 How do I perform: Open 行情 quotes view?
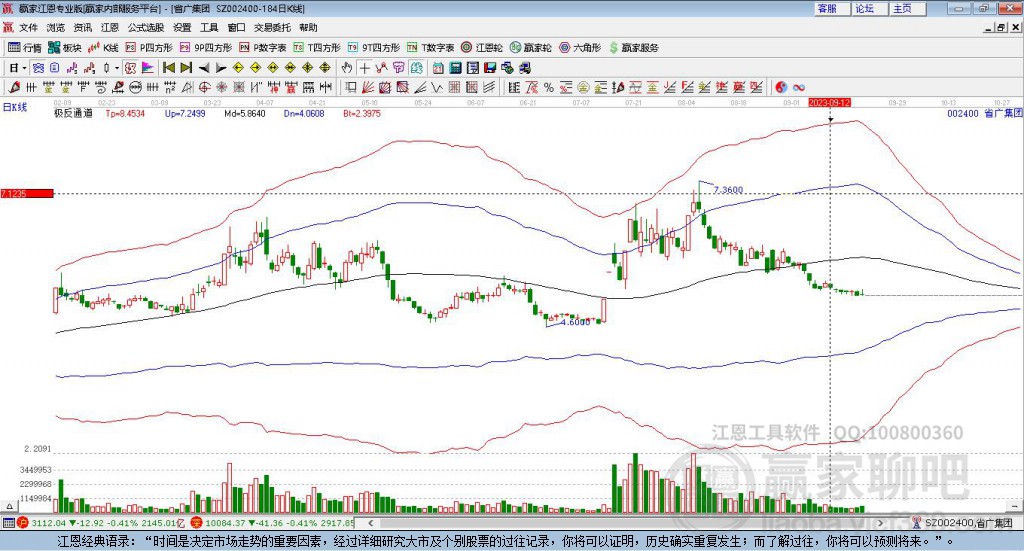coord(25,48)
